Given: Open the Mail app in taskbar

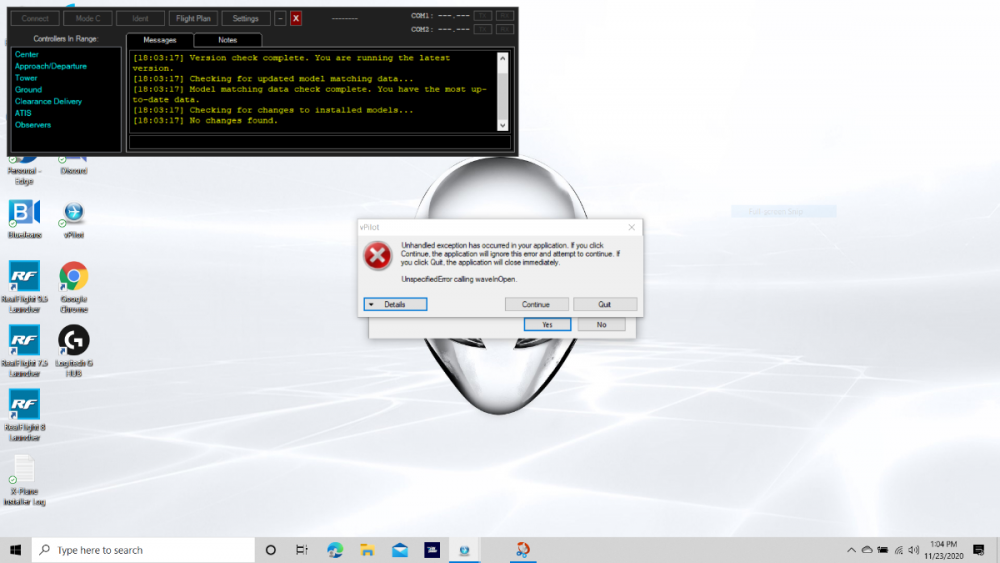Looking at the screenshot, I should point(400,550).
